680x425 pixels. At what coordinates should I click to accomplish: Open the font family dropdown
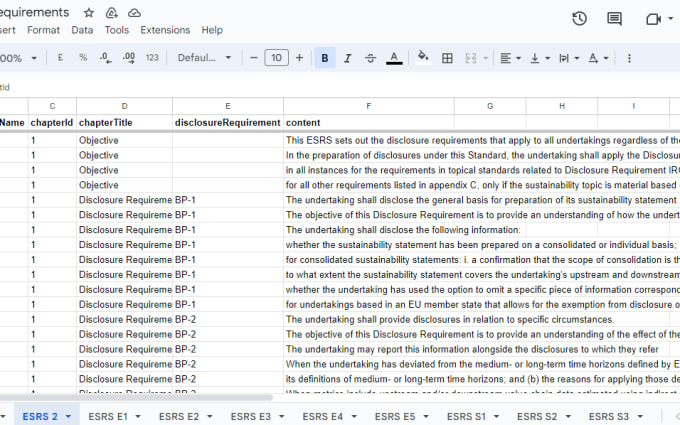point(204,58)
